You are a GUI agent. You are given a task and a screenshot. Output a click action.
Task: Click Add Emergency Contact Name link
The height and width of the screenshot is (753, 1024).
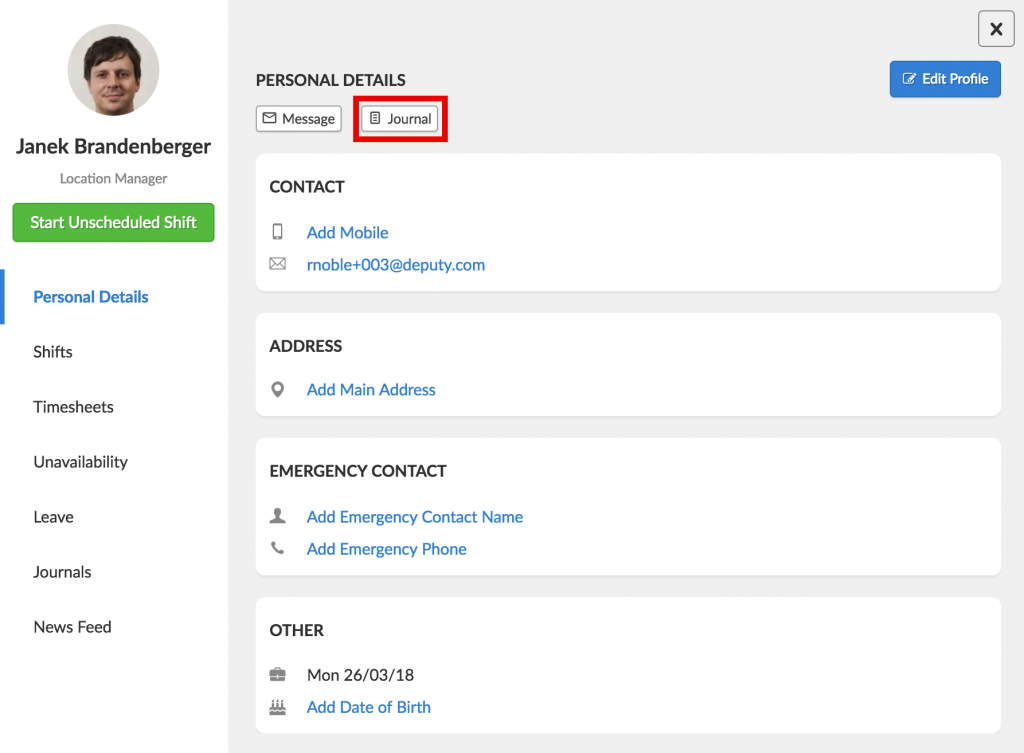pyautogui.click(x=414, y=517)
